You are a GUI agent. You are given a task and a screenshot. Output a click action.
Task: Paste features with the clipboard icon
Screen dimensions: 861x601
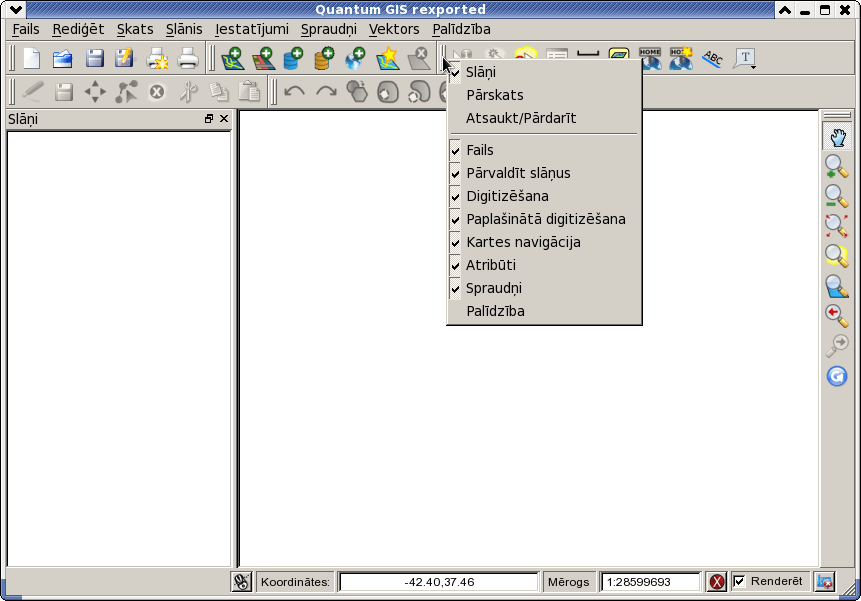click(249, 92)
